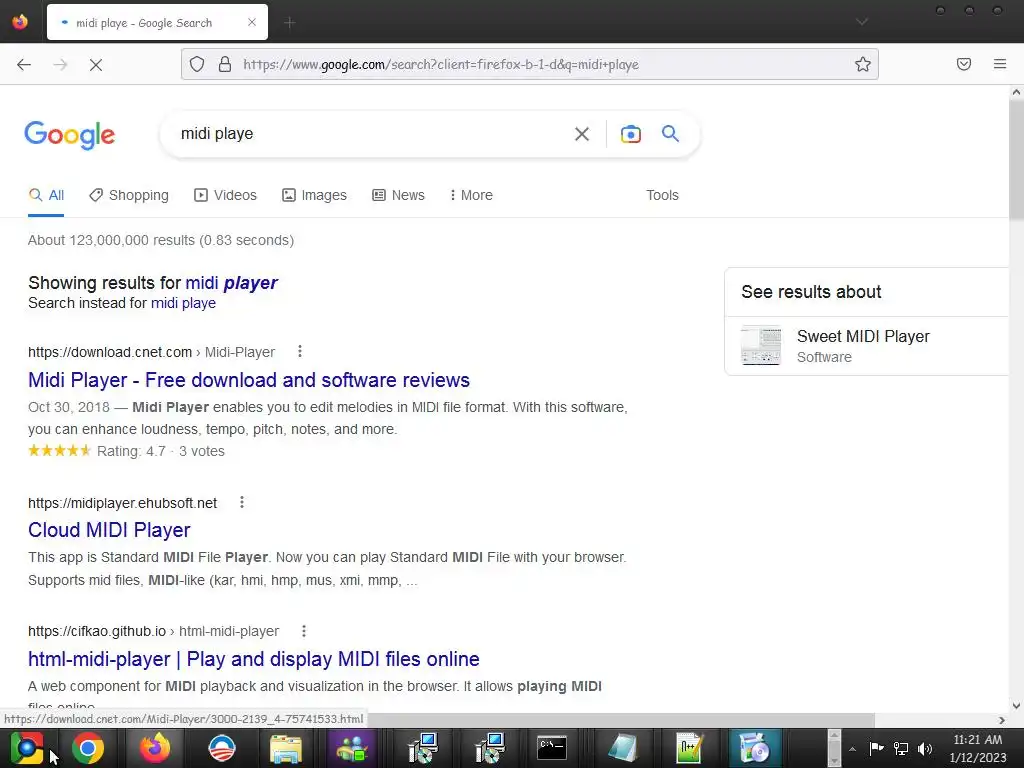This screenshot has width=1024, height=768.
Task: Open the Obama logo taskbar app
Action: (222, 748)
